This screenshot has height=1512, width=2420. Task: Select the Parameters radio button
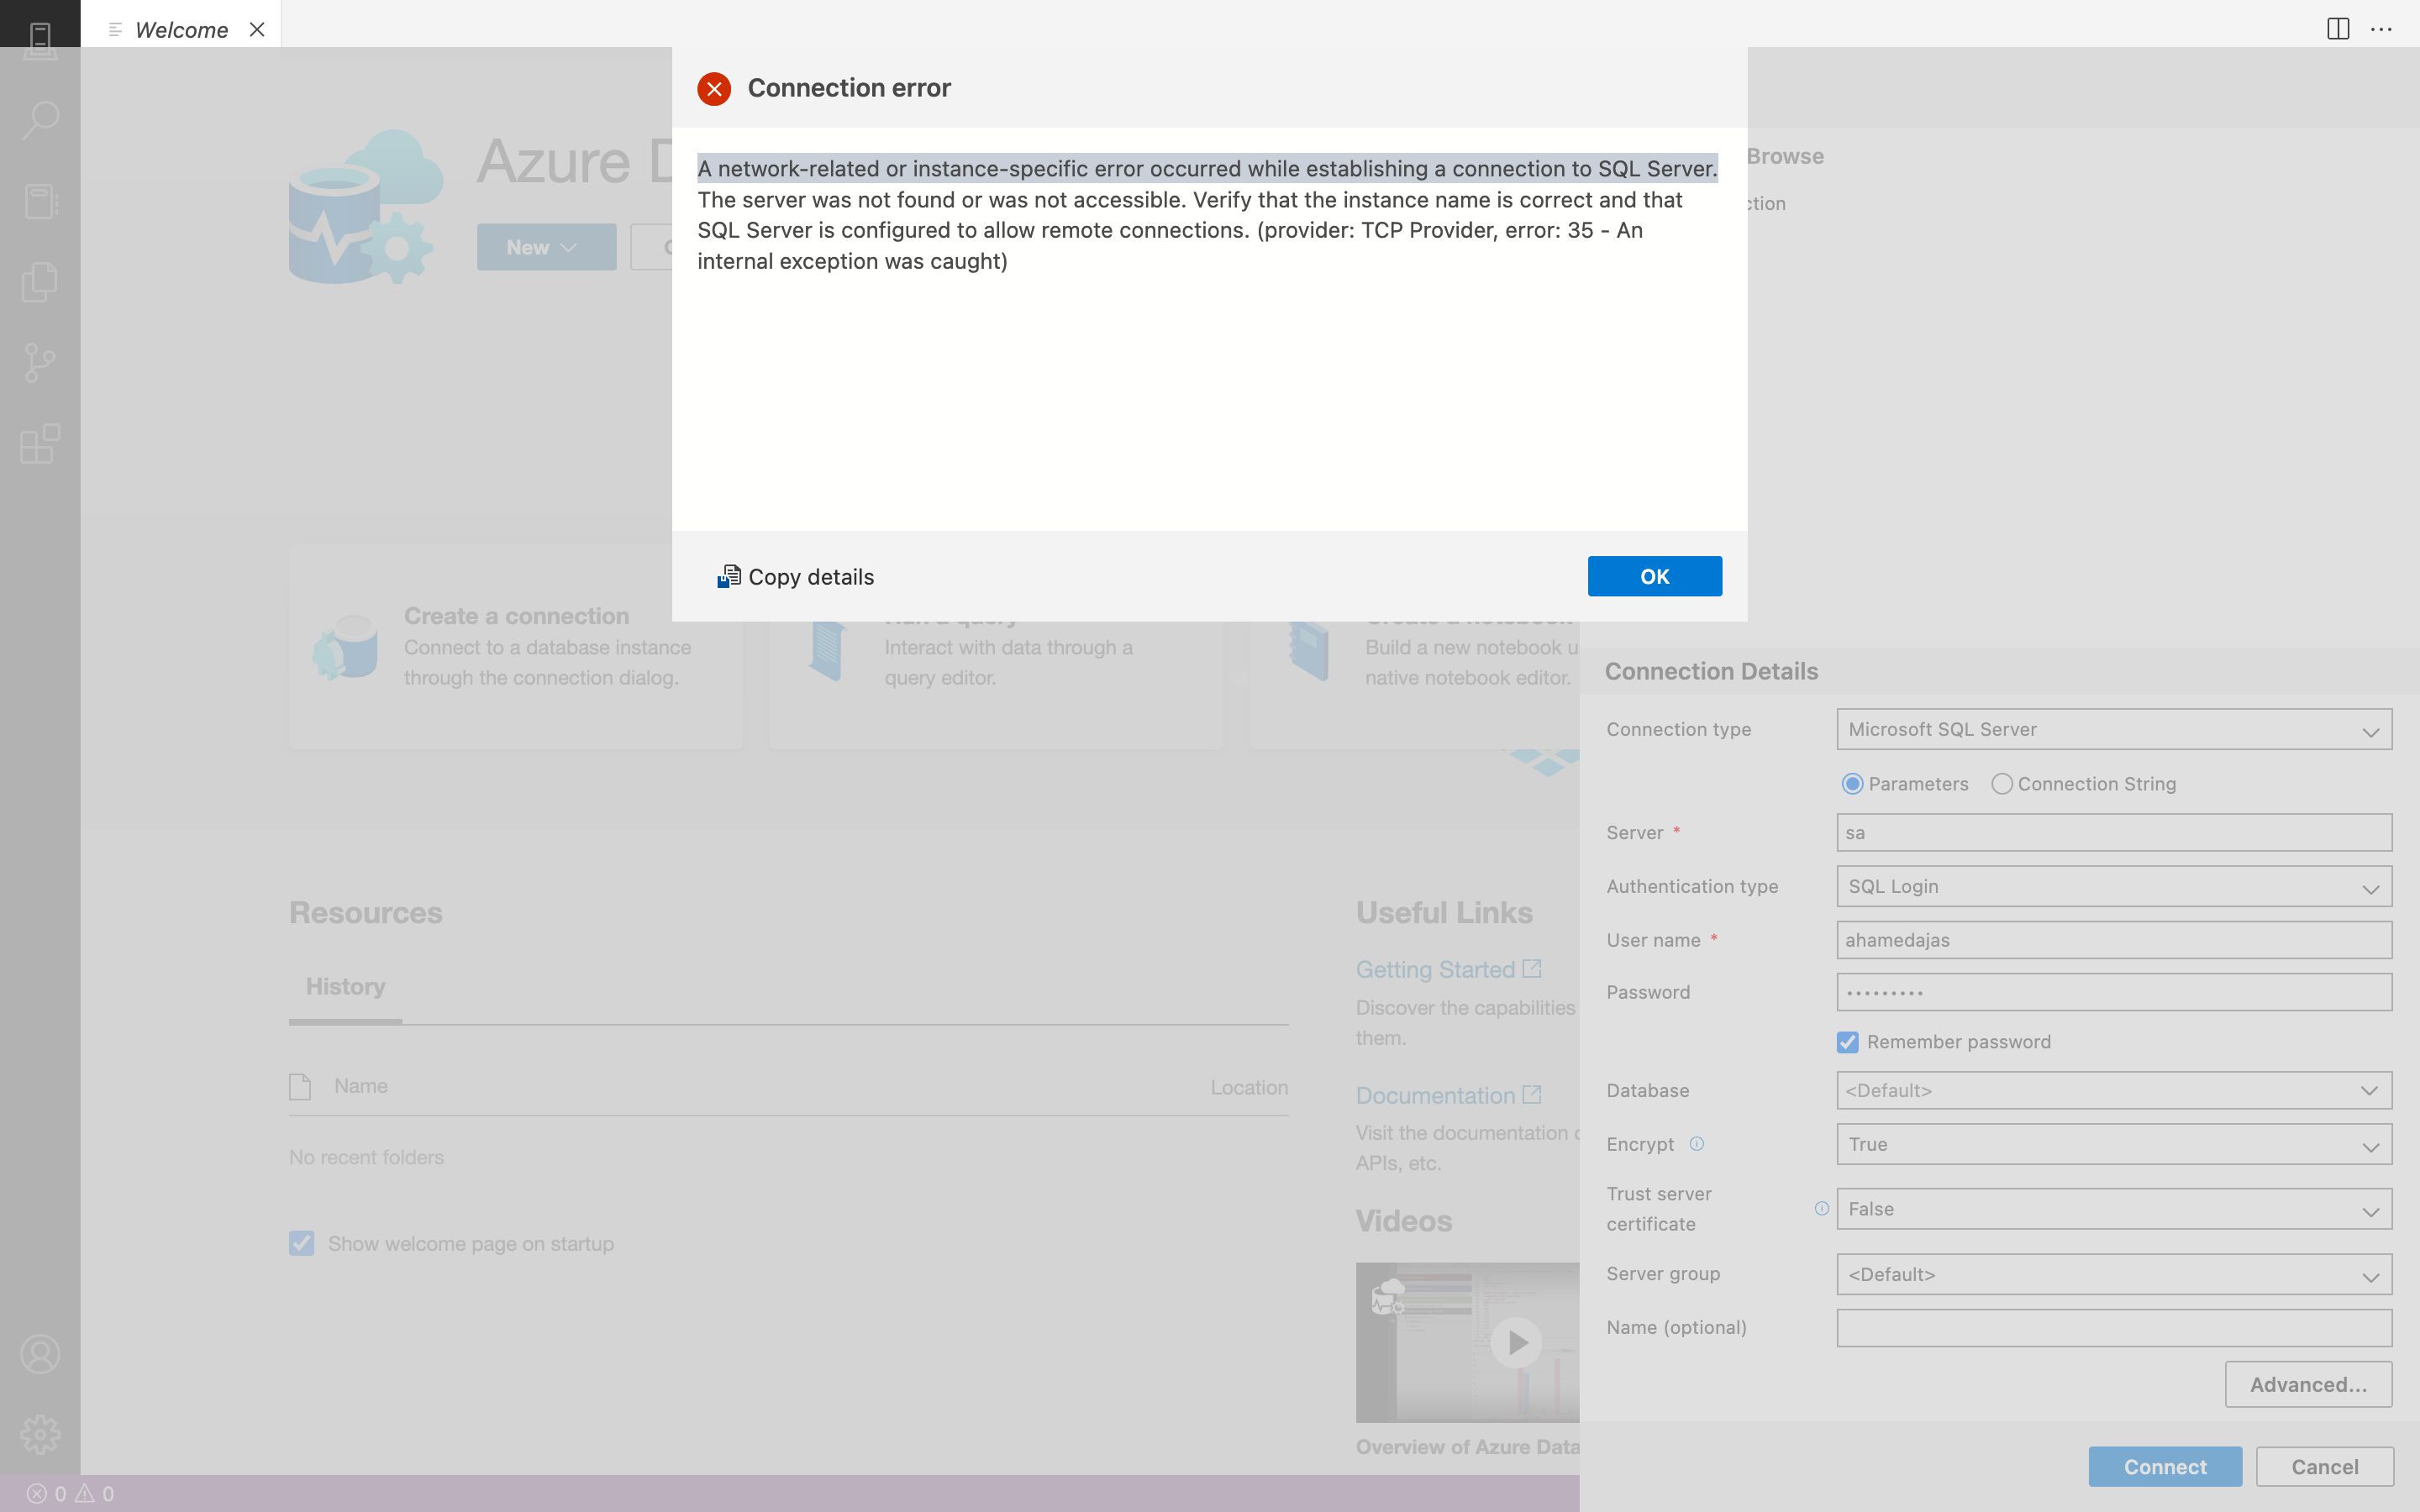(1852, 784)
